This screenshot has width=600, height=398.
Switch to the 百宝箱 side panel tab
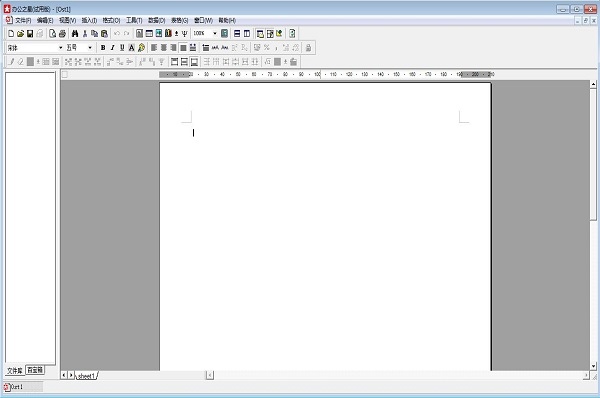(x=35, y=370)
